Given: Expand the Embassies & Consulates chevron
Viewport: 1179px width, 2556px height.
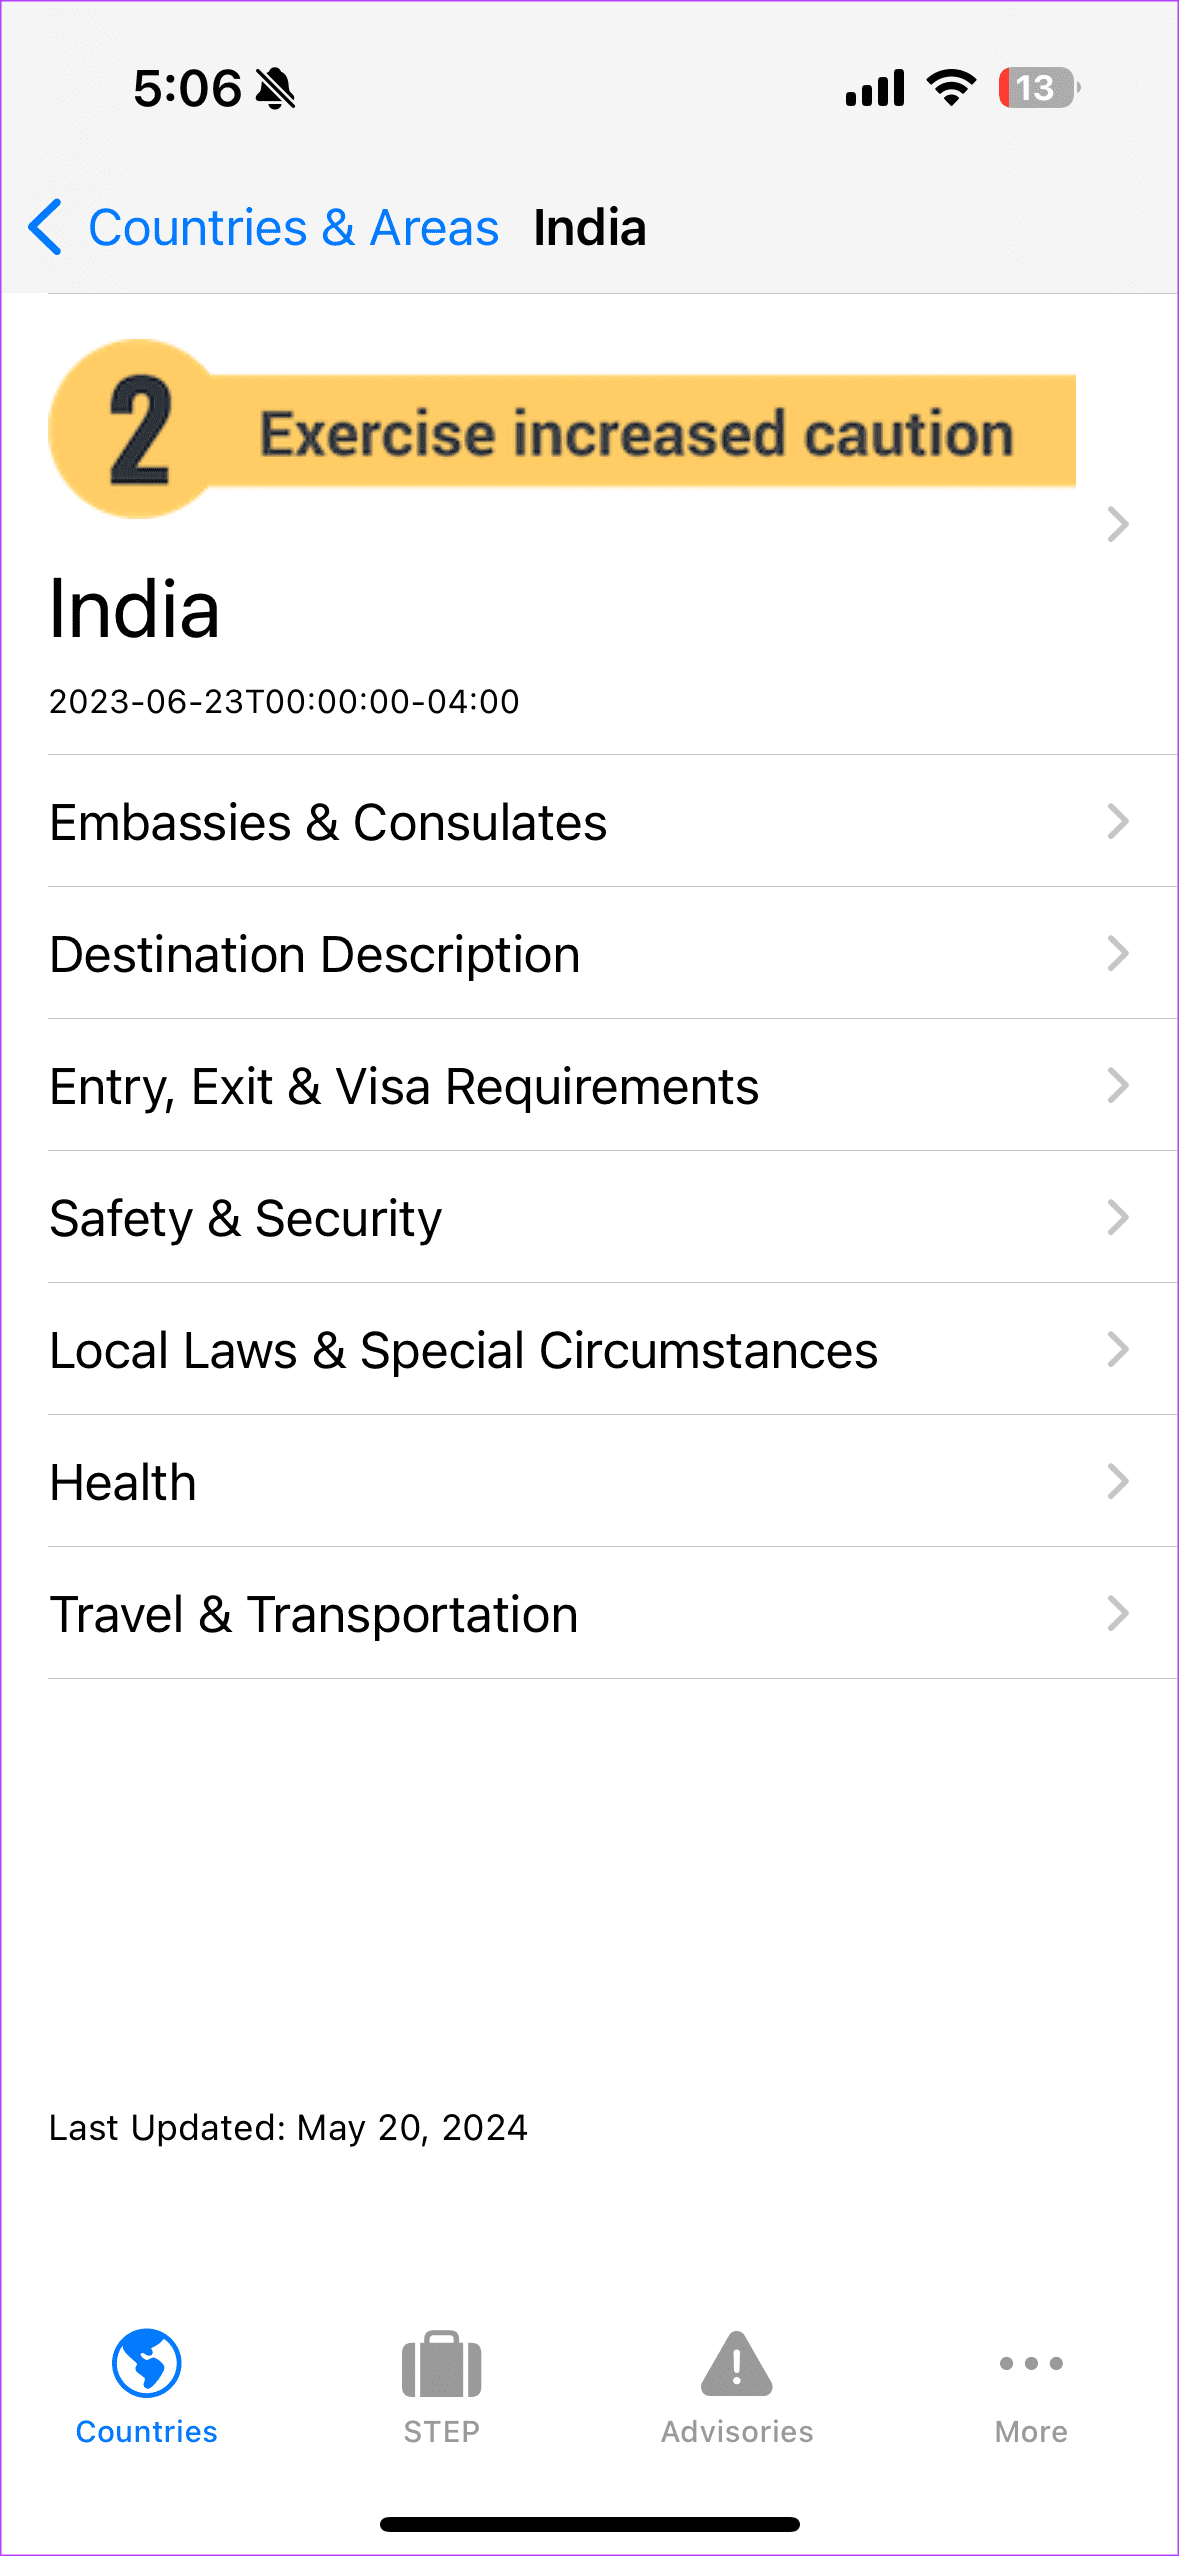Looking at the screenshot, I should (x=1118, y=822).
